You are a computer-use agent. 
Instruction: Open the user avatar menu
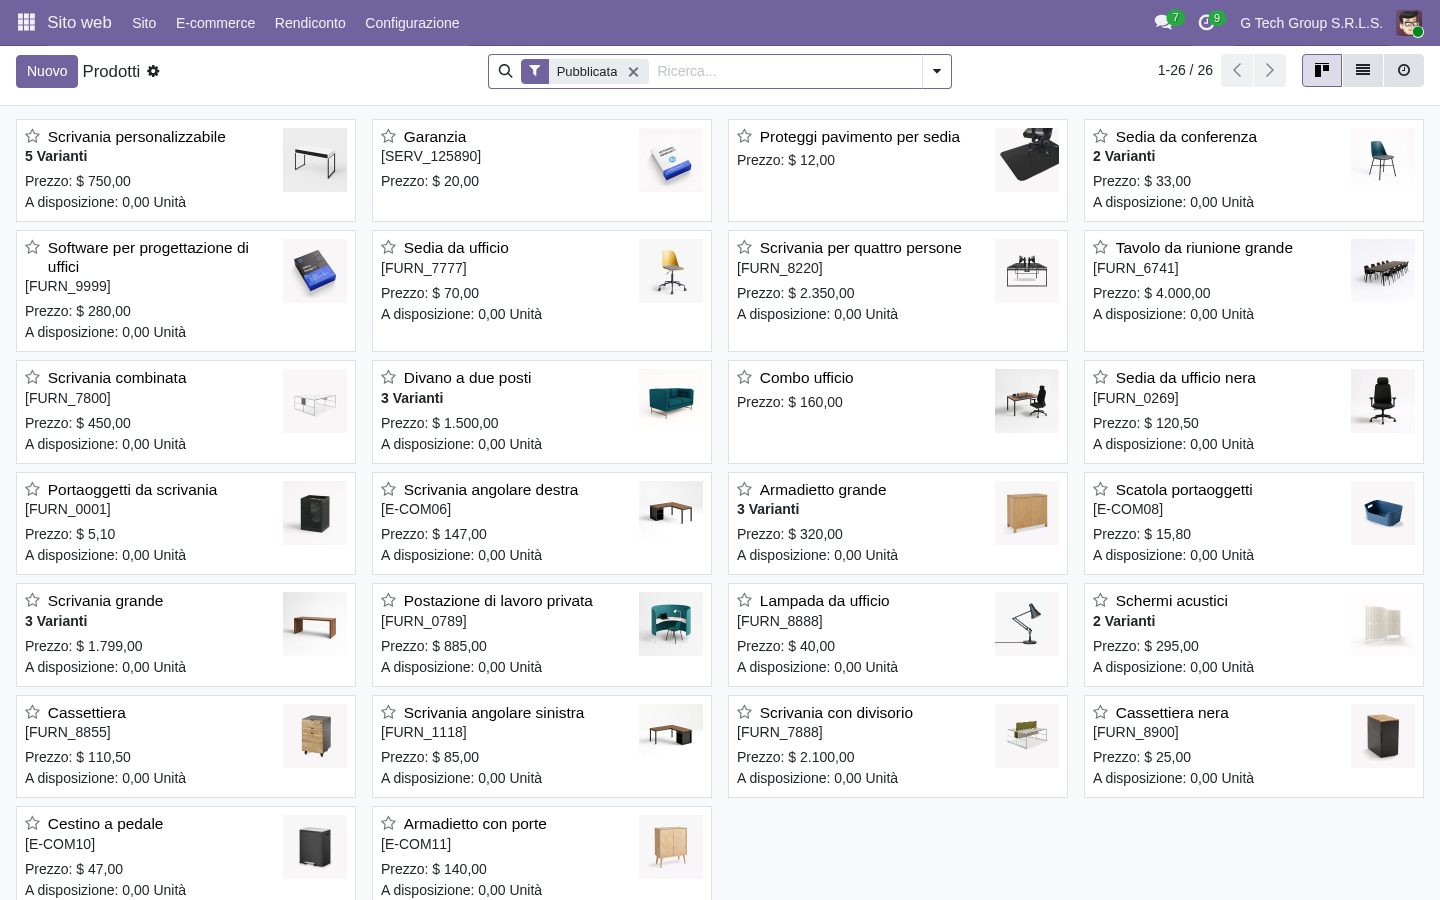[x=1409, y=23]
